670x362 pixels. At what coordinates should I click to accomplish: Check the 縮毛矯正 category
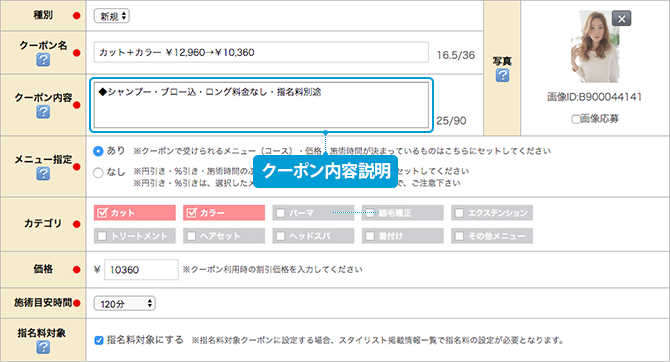[403, 213]
